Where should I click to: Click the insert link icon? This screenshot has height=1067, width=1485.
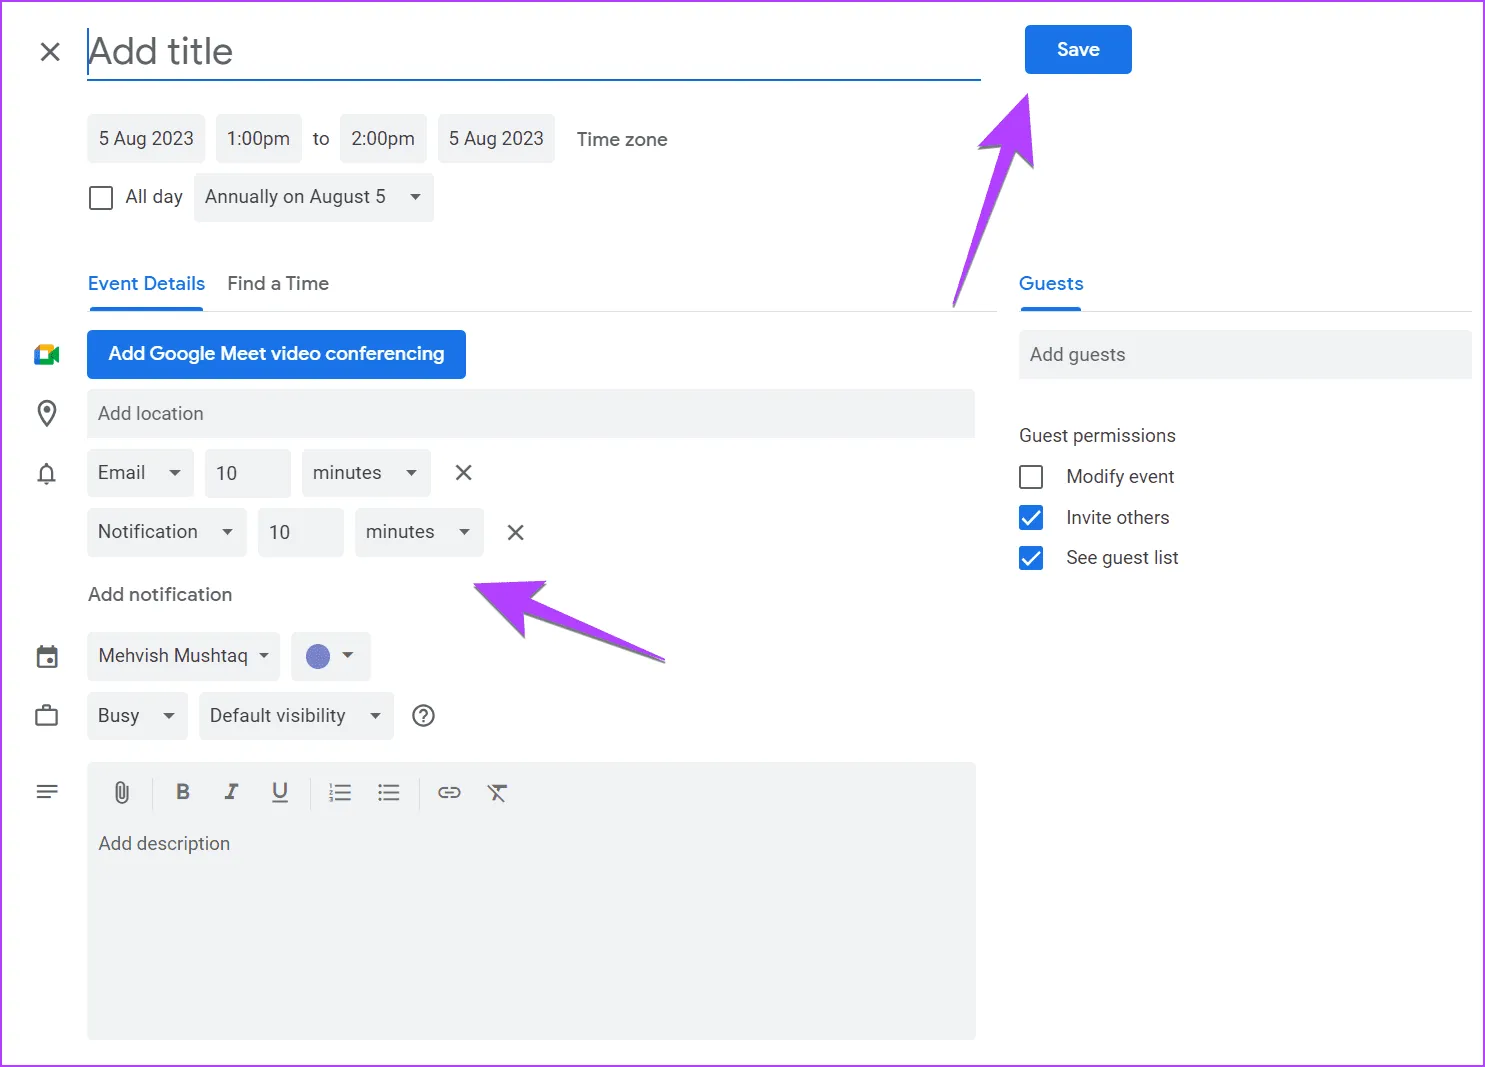click(449, 793)
